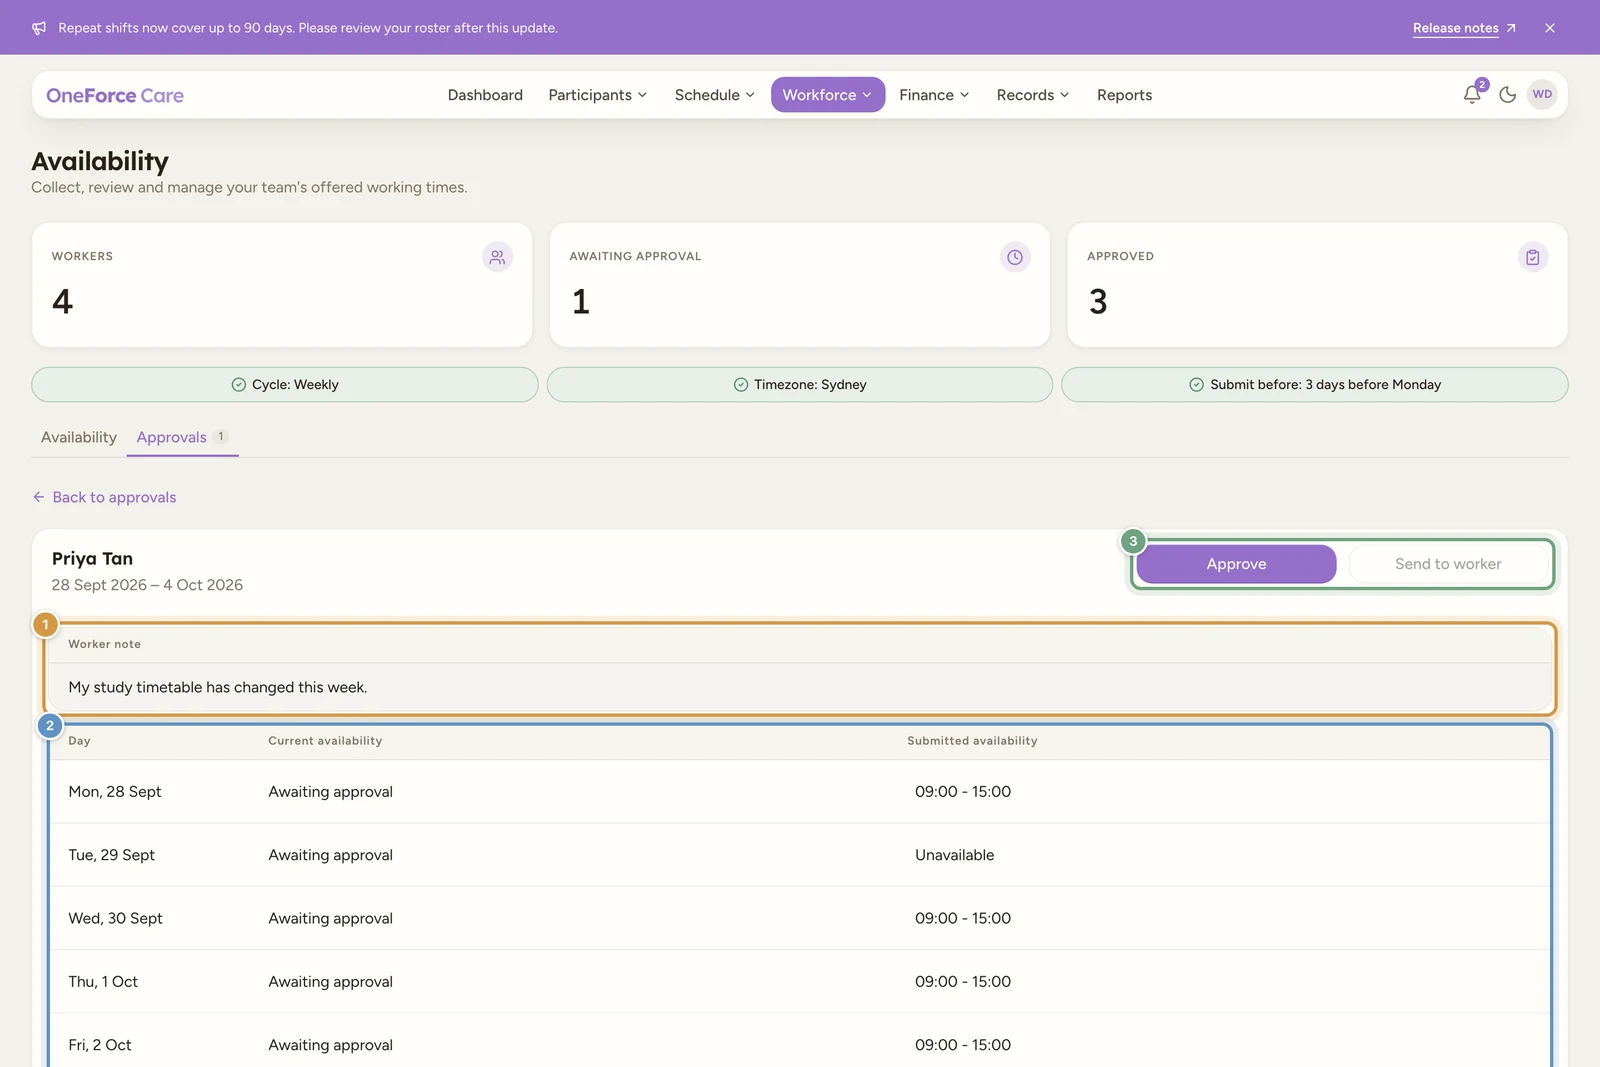Click Unavailable in the Tue, 29 Sept row
Screen dimensions: 1600x1067
pyautogui.click(x=954, y=855)
